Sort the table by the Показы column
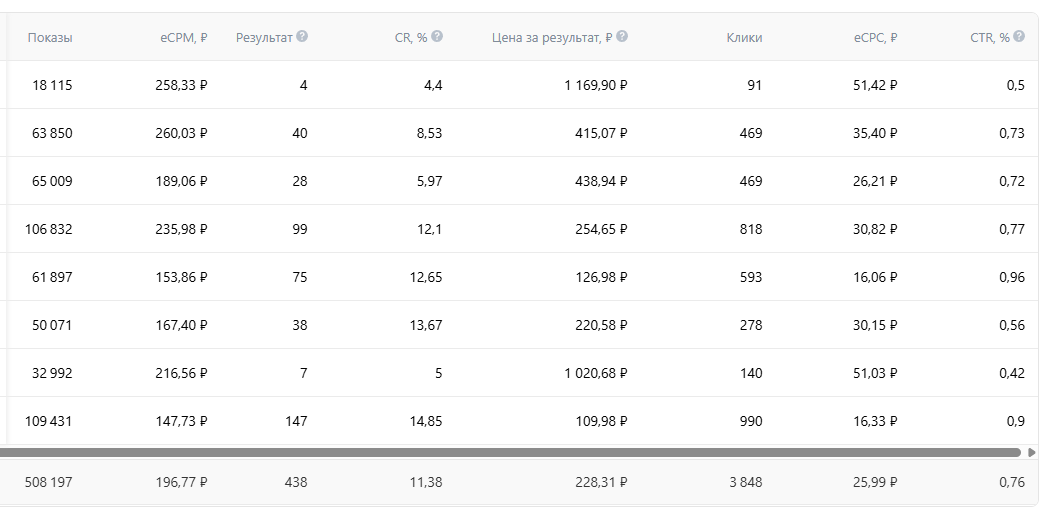This screenshot has width=1047, height=515. pos(50,38)
